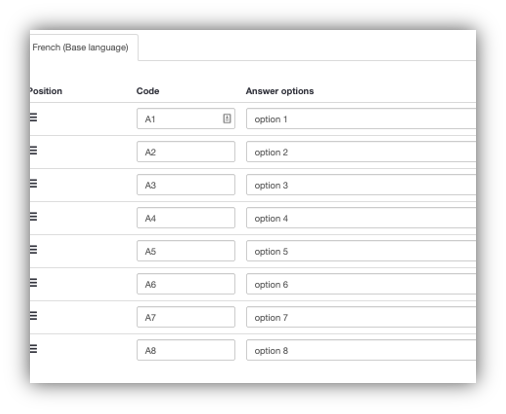Click the option 8 answer field

point(361,350)
